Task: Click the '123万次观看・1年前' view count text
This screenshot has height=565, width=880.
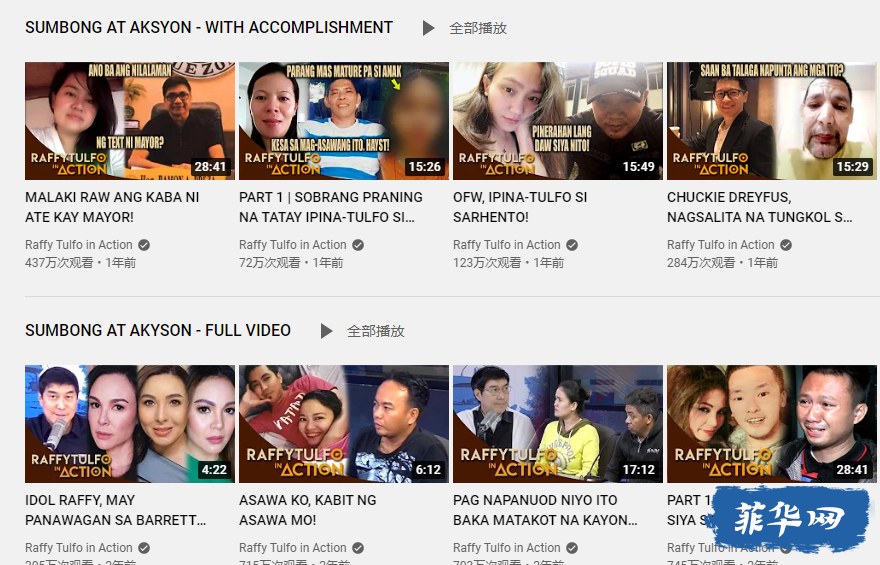Action: point(508,263)
